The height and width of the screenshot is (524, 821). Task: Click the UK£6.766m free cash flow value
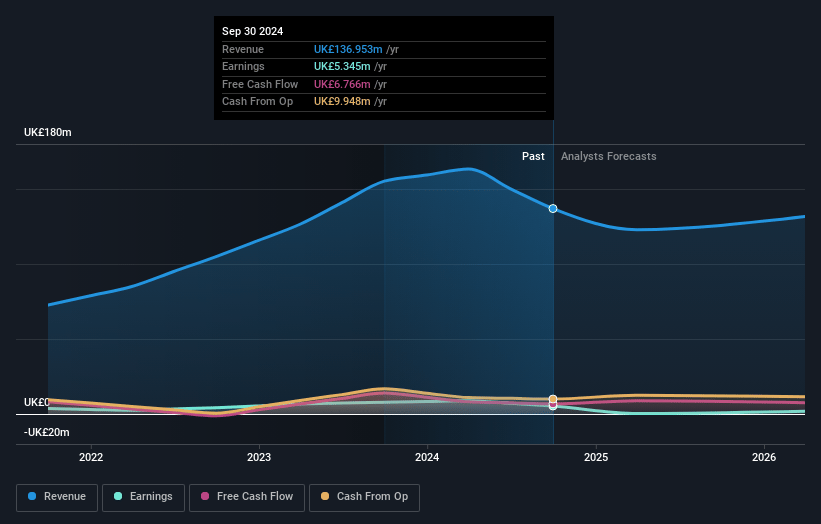(342, 84)
